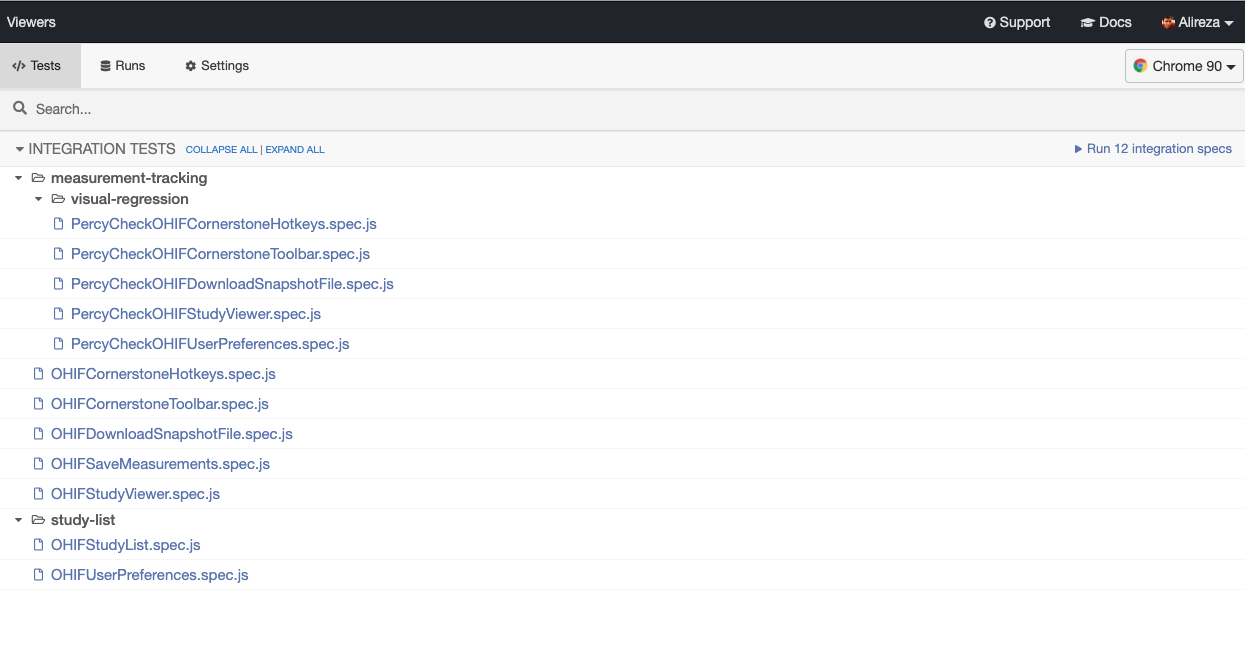Screen dimensions: 1245x661
Task: Open the Docs link in header
Action: coord(1106,22)
